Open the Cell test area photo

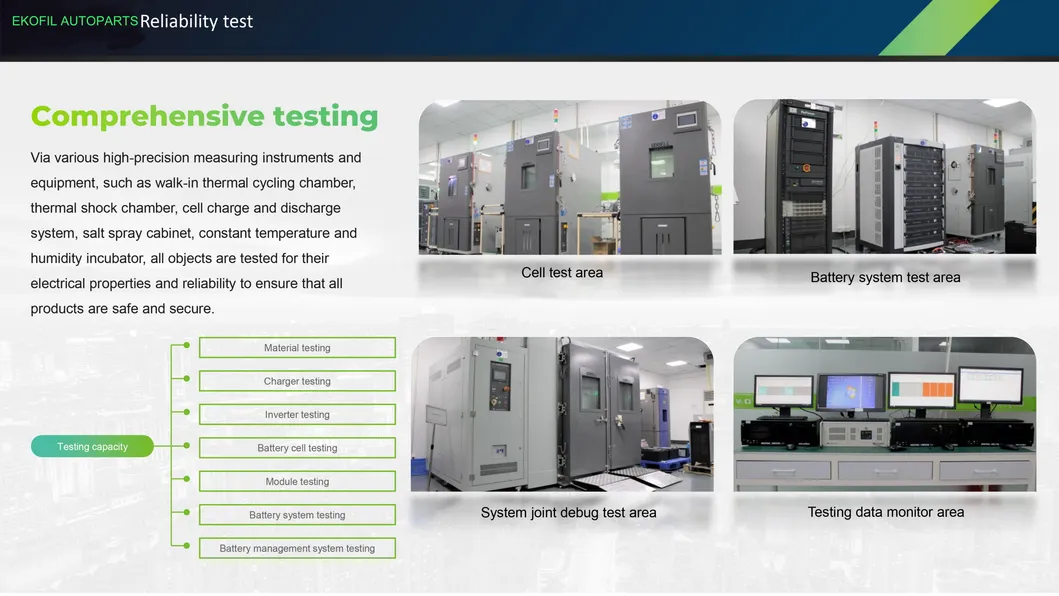[569, 177]
